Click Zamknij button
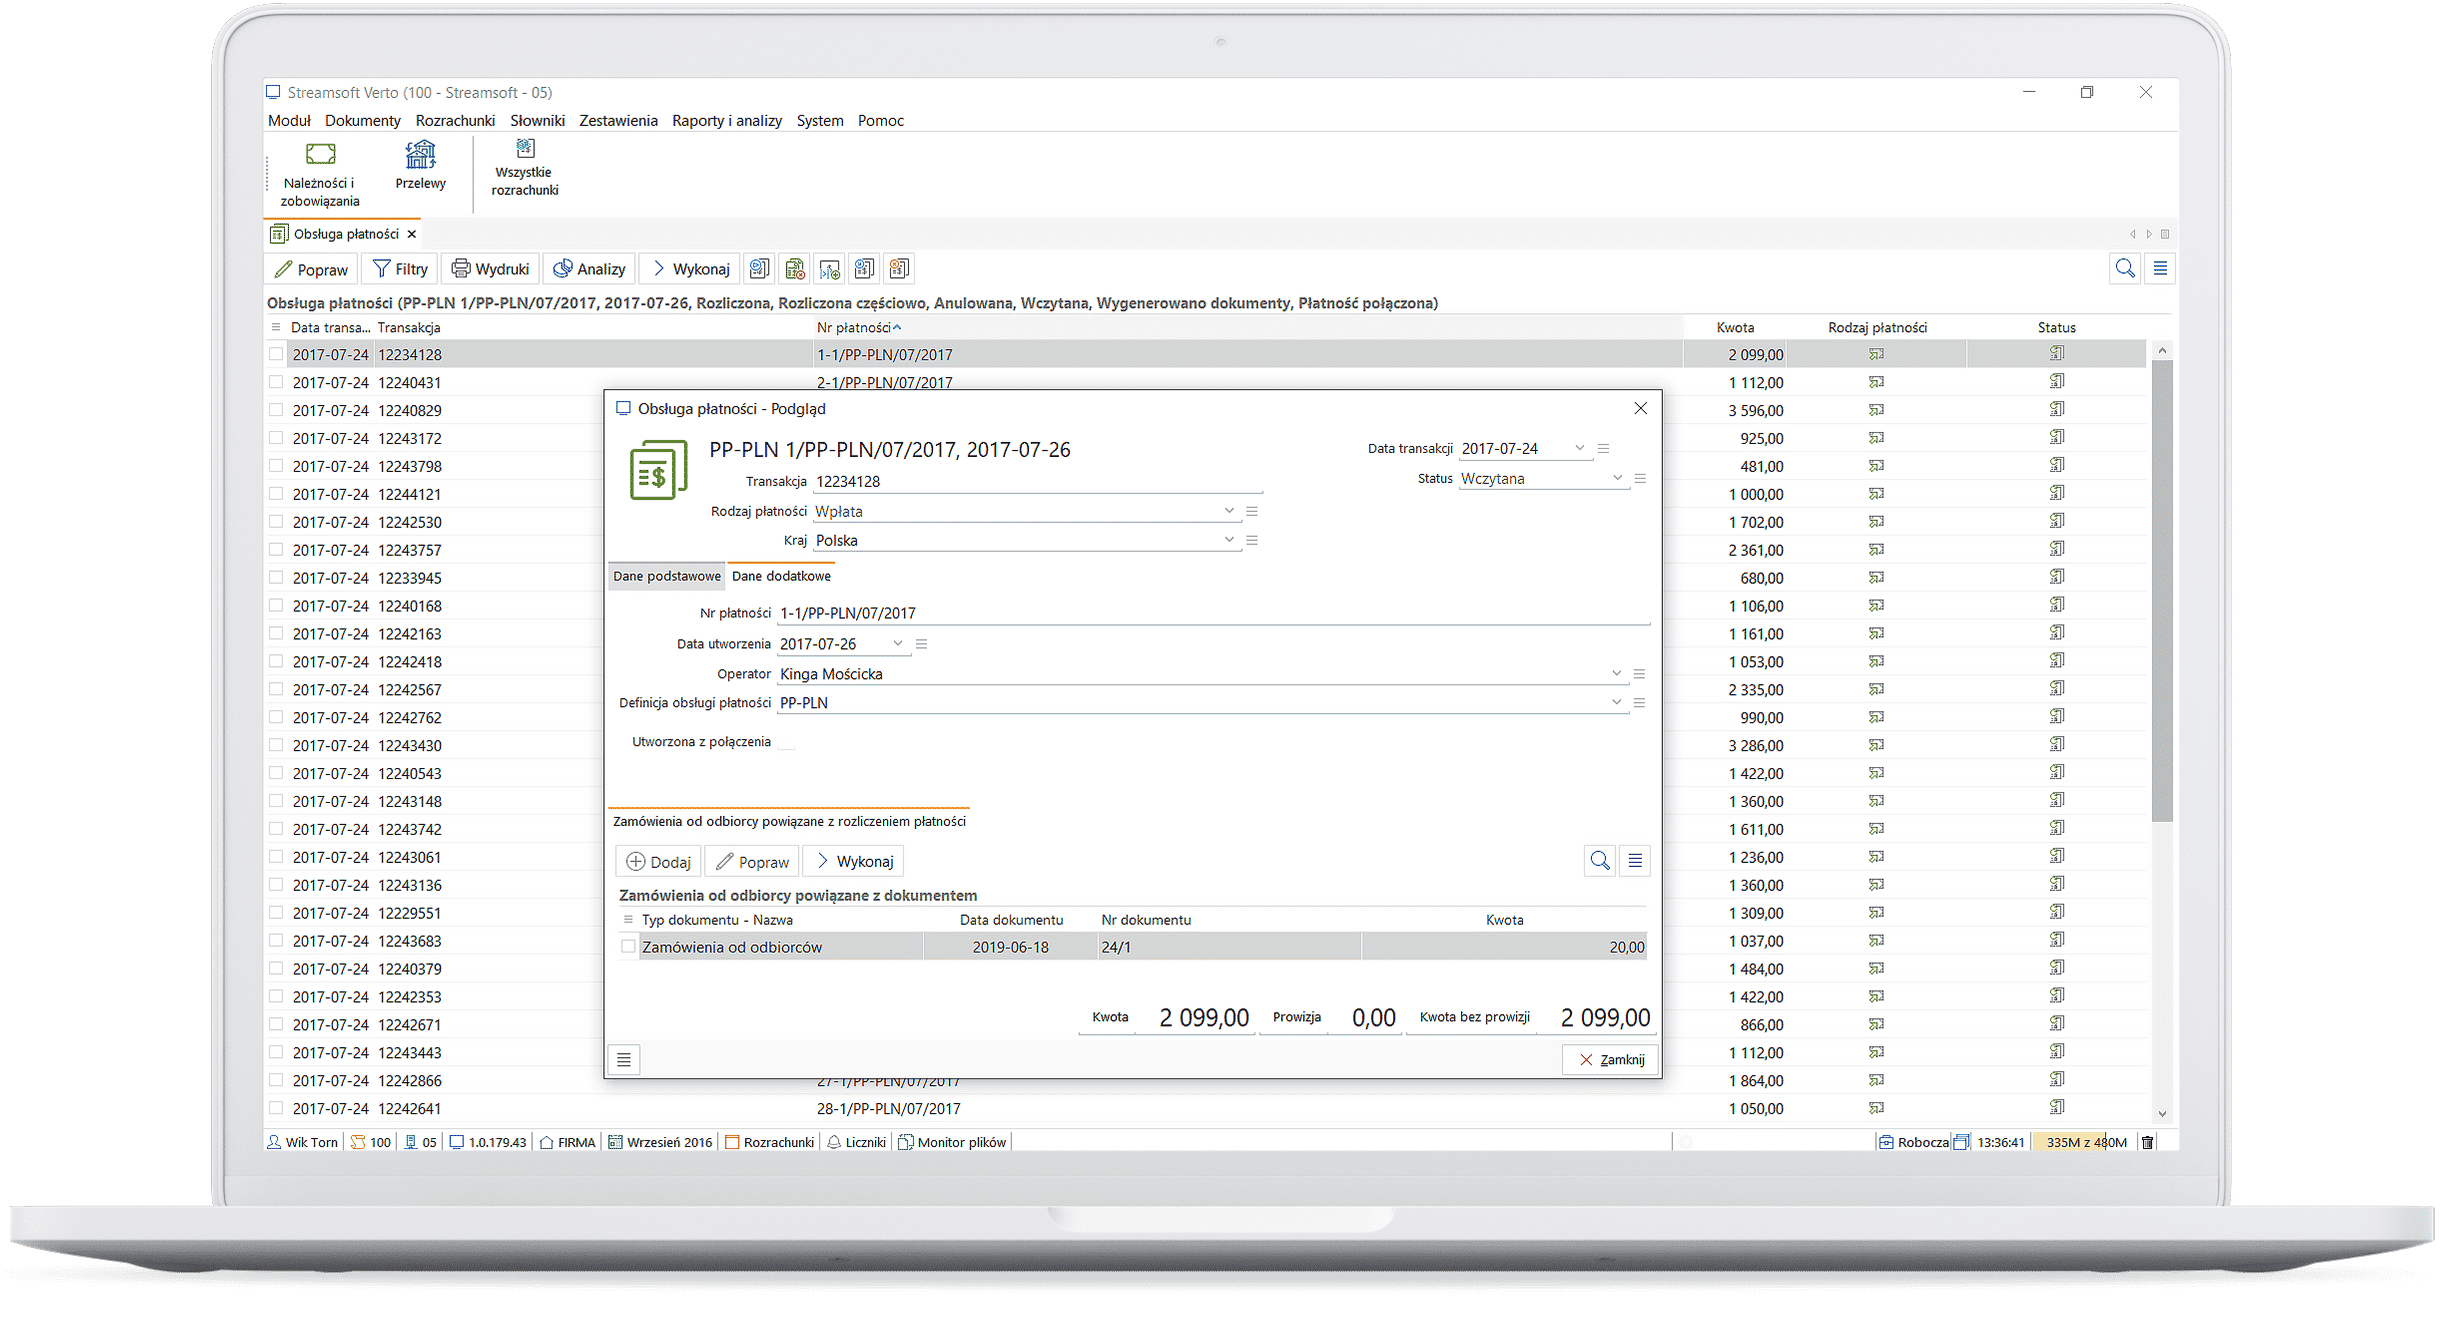This screenshot has width=2450, height=1333. 1611,1060
